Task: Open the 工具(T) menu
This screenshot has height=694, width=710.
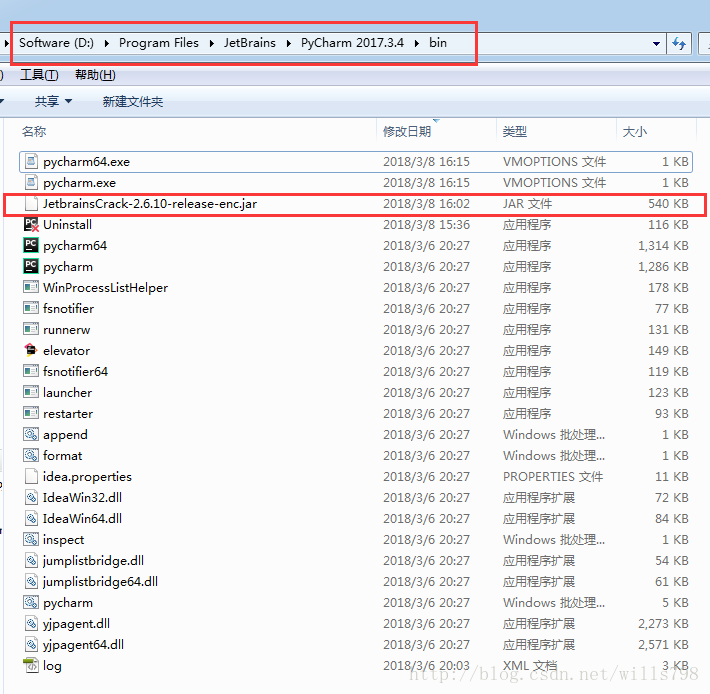Action: pyautogui.click(x=39, y=75)
